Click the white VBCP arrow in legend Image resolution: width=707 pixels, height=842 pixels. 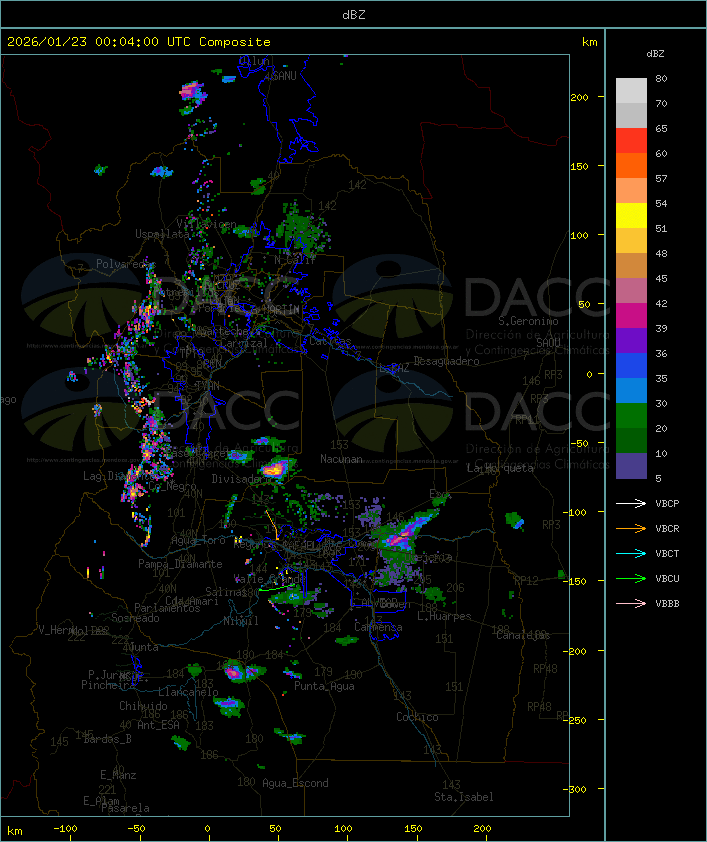point(632,504)
